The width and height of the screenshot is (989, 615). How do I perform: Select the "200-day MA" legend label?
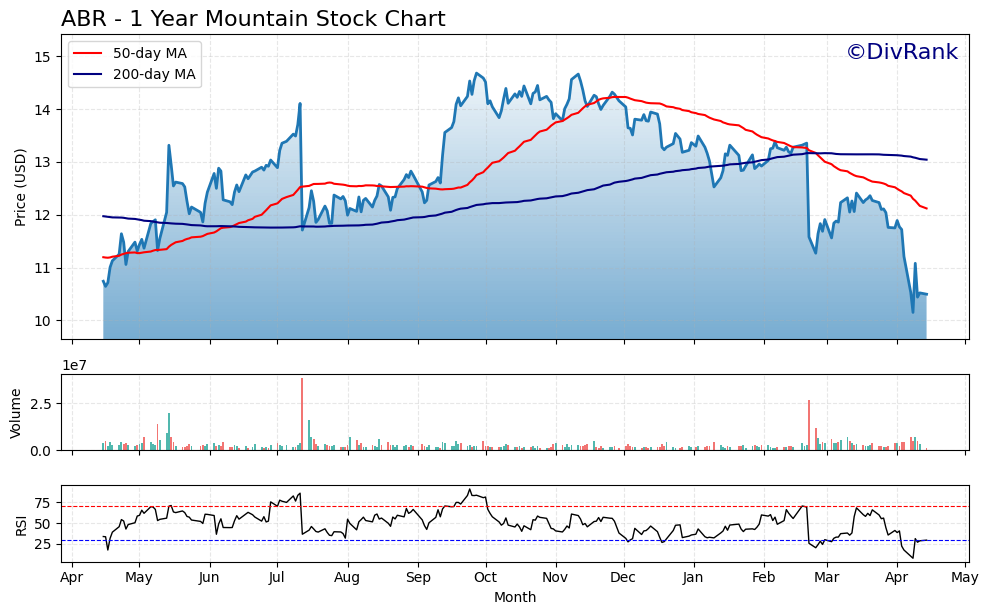click(x=154, y=74)
